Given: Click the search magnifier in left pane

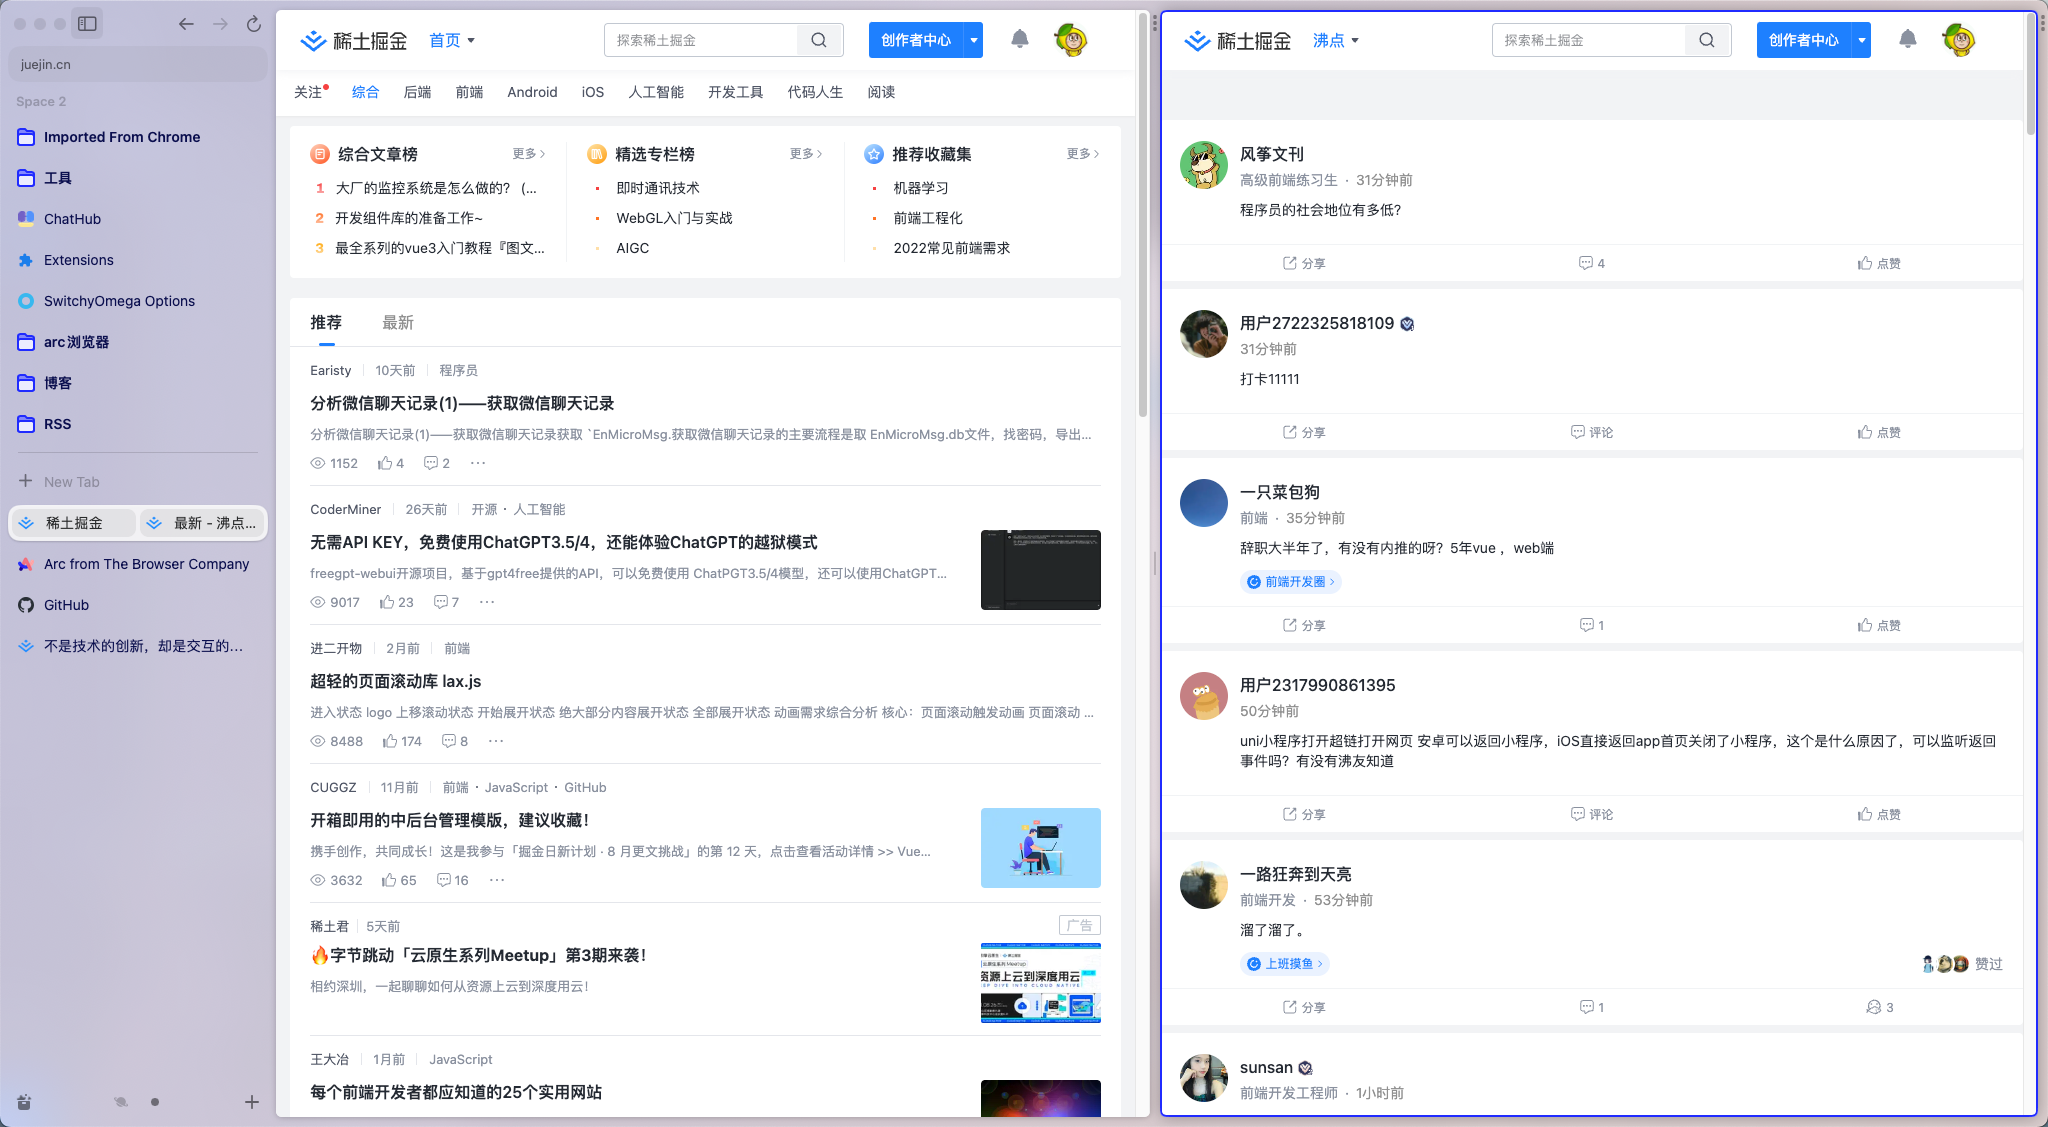Looking at the screenshot, I should coord(819,40).
